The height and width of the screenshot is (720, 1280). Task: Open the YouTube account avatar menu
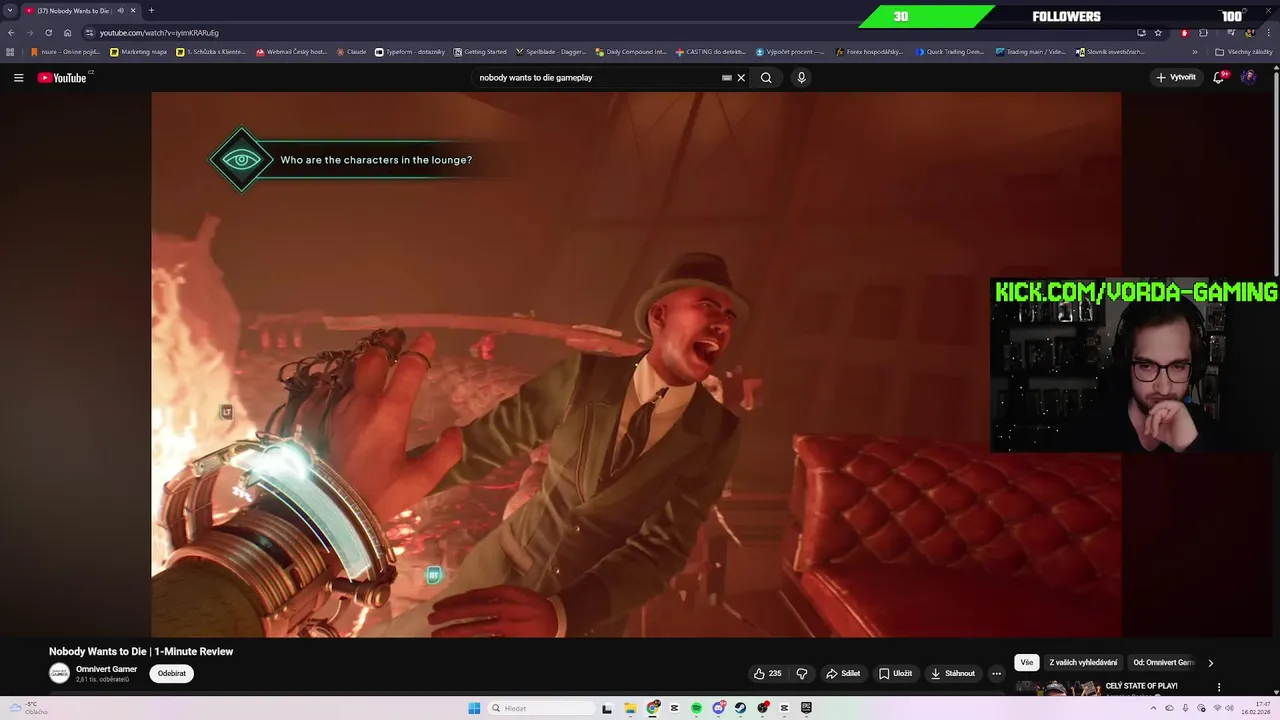click(x=1248, y=77)
